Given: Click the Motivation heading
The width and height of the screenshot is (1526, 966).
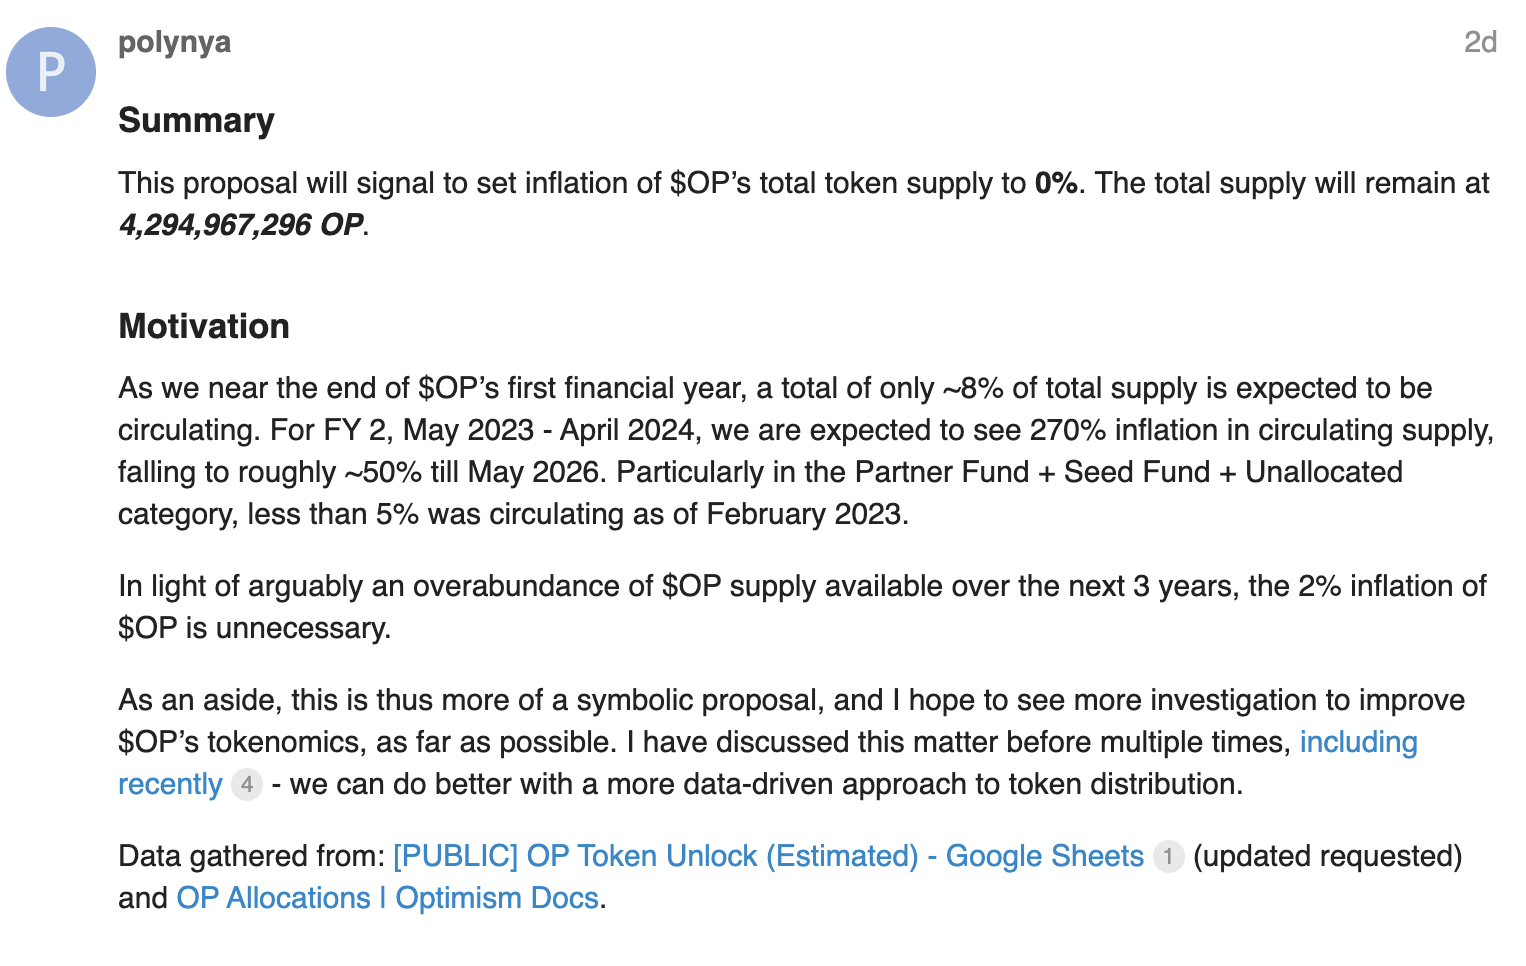Looking at the screenshot, I should pyautogui.click(x=204, y=326).
